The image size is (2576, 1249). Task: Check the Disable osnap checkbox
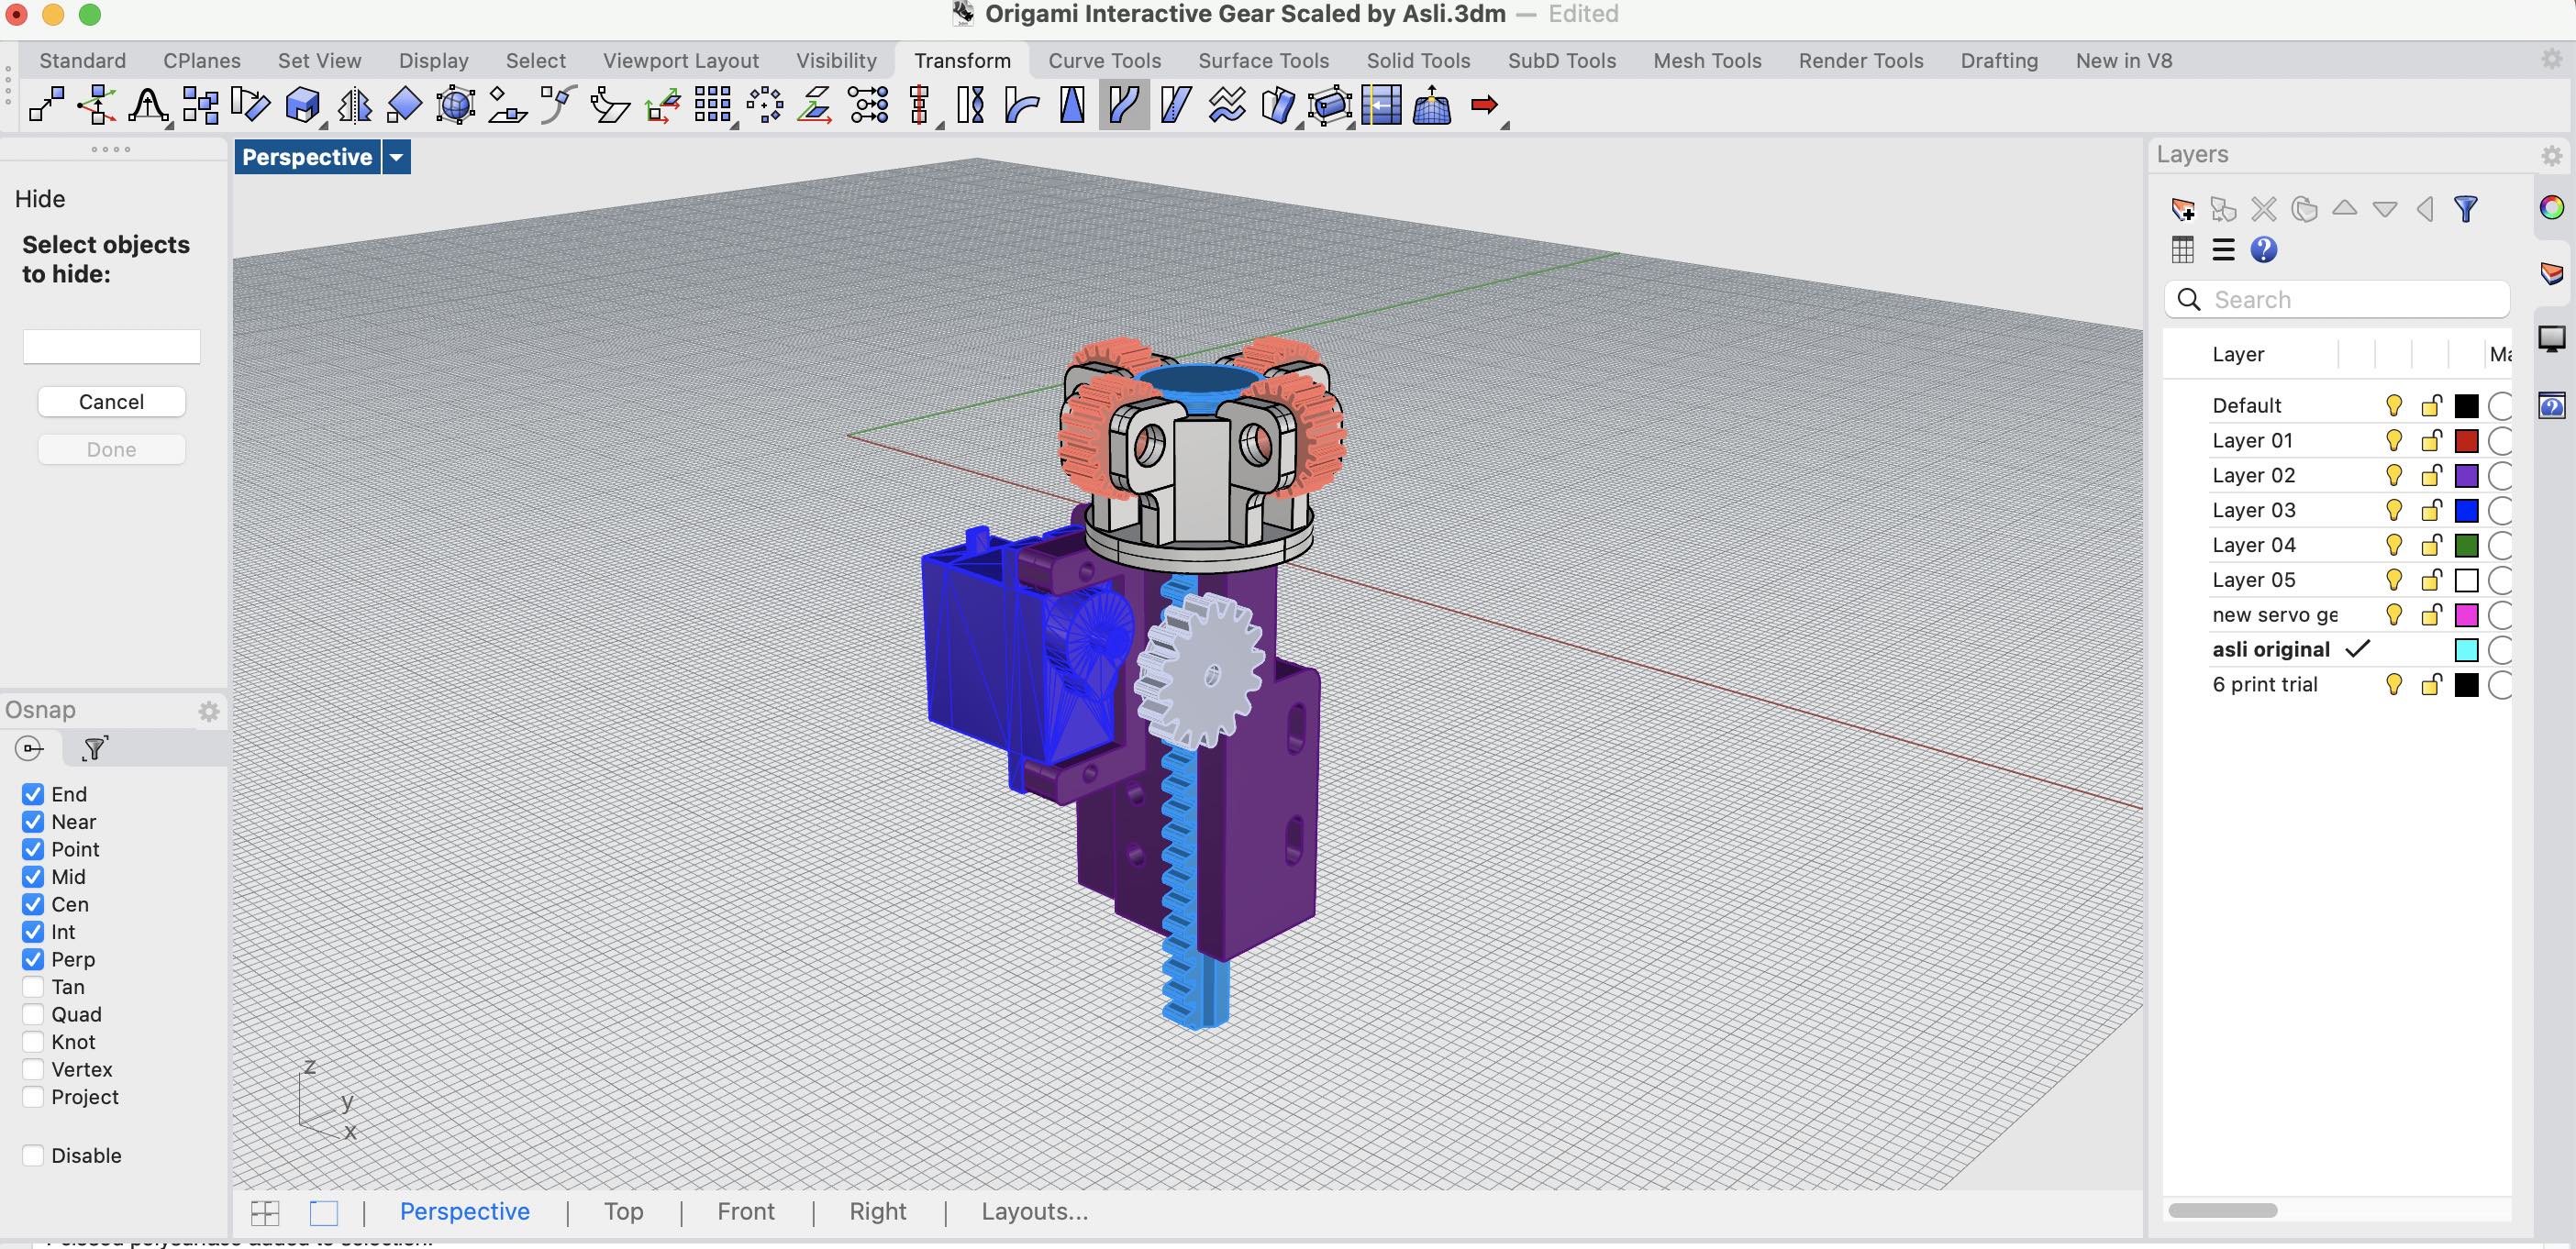pyautogui.click(x=33, y=1156)
